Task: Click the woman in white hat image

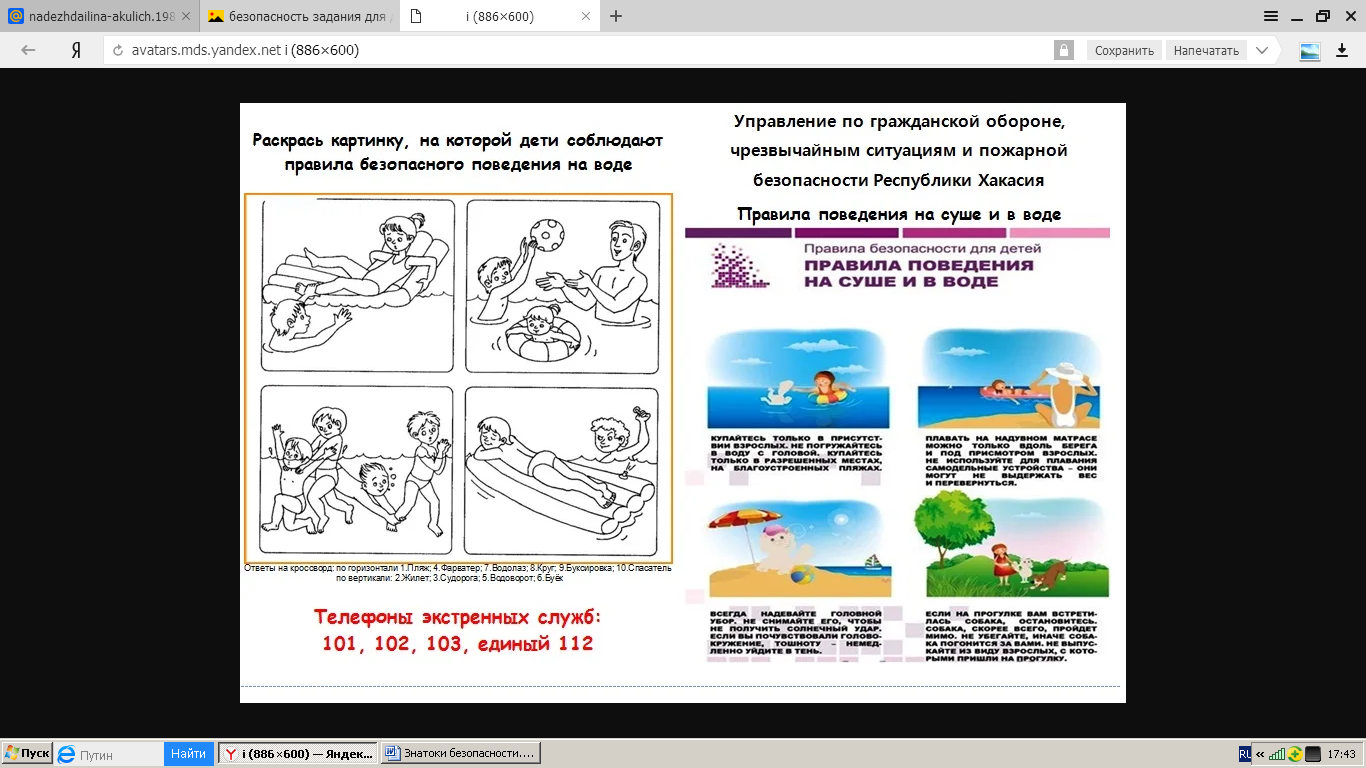Action: click(1010, 379)
